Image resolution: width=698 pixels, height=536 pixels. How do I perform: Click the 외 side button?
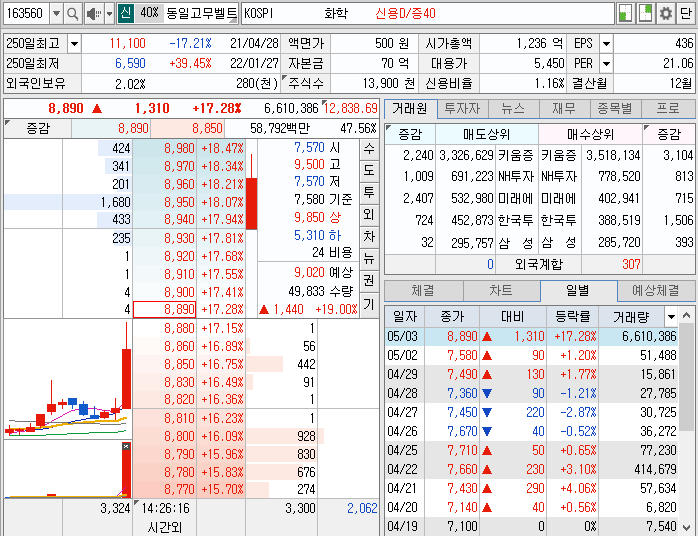(369, 215)
